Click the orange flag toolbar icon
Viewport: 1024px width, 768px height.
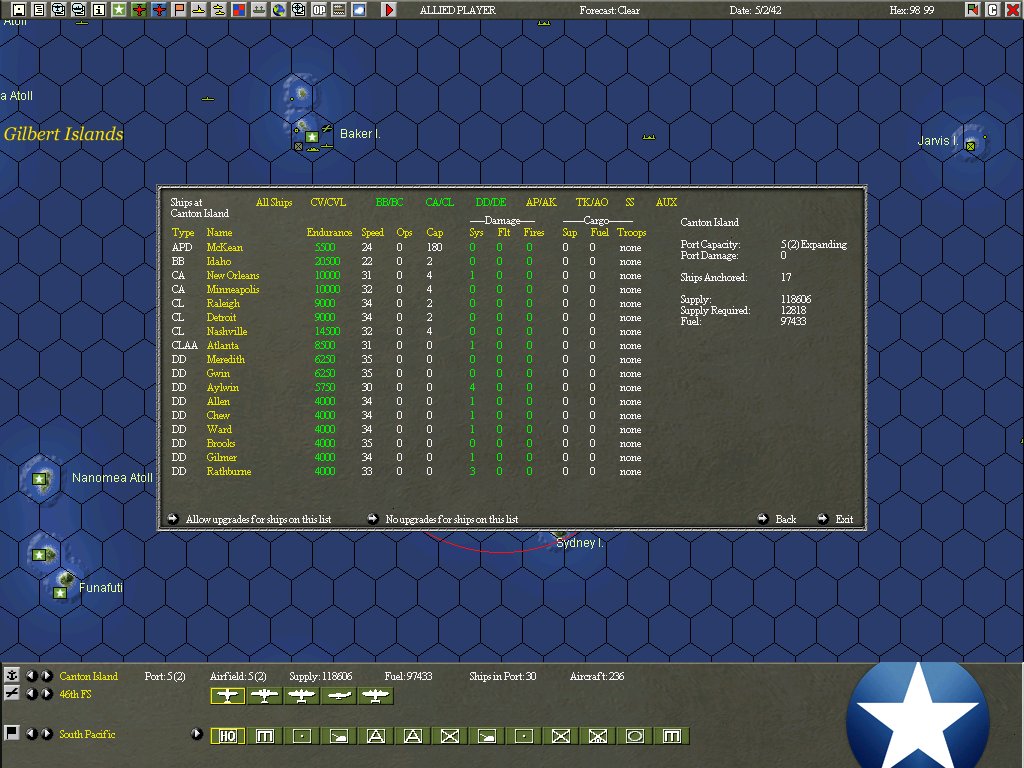tap(179, 9)
